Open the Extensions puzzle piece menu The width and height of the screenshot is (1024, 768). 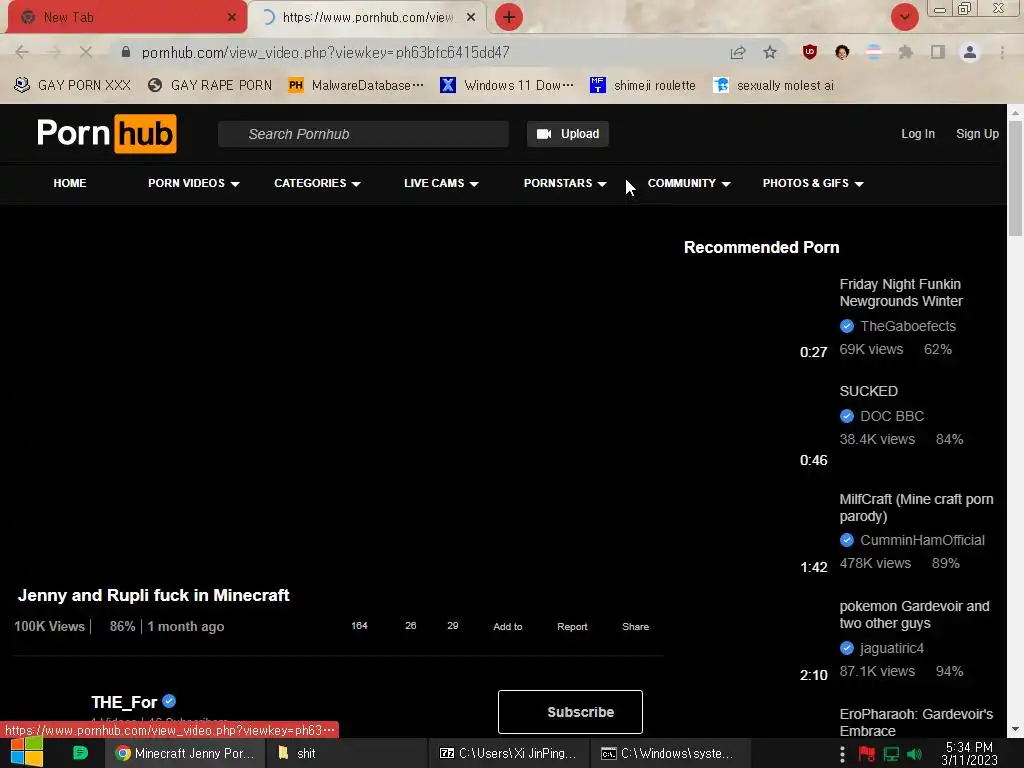point(906,52)
